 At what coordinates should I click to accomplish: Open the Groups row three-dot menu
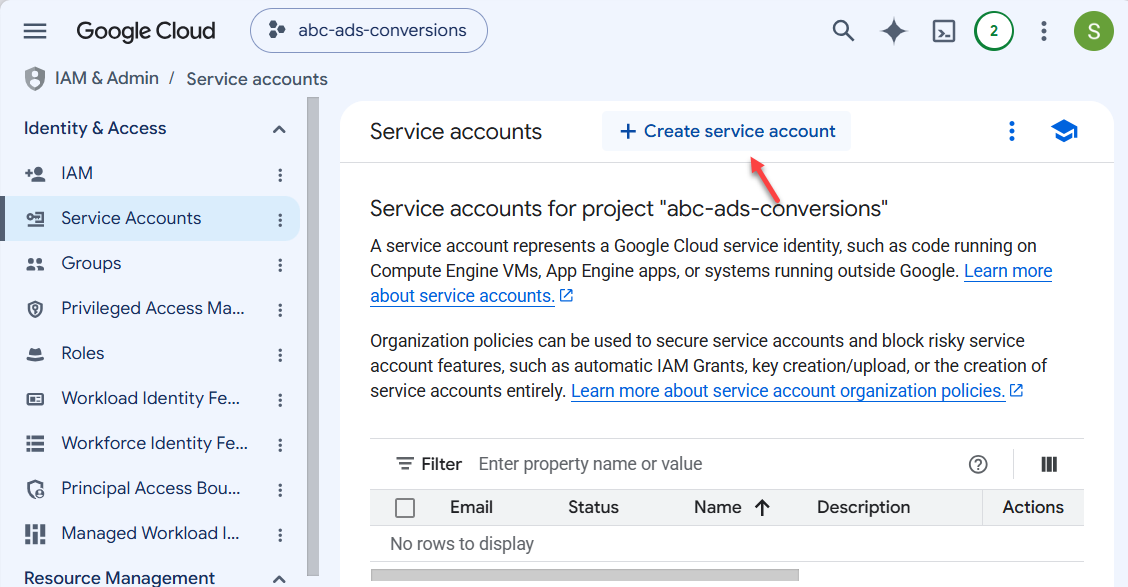[x=280, y=265]
